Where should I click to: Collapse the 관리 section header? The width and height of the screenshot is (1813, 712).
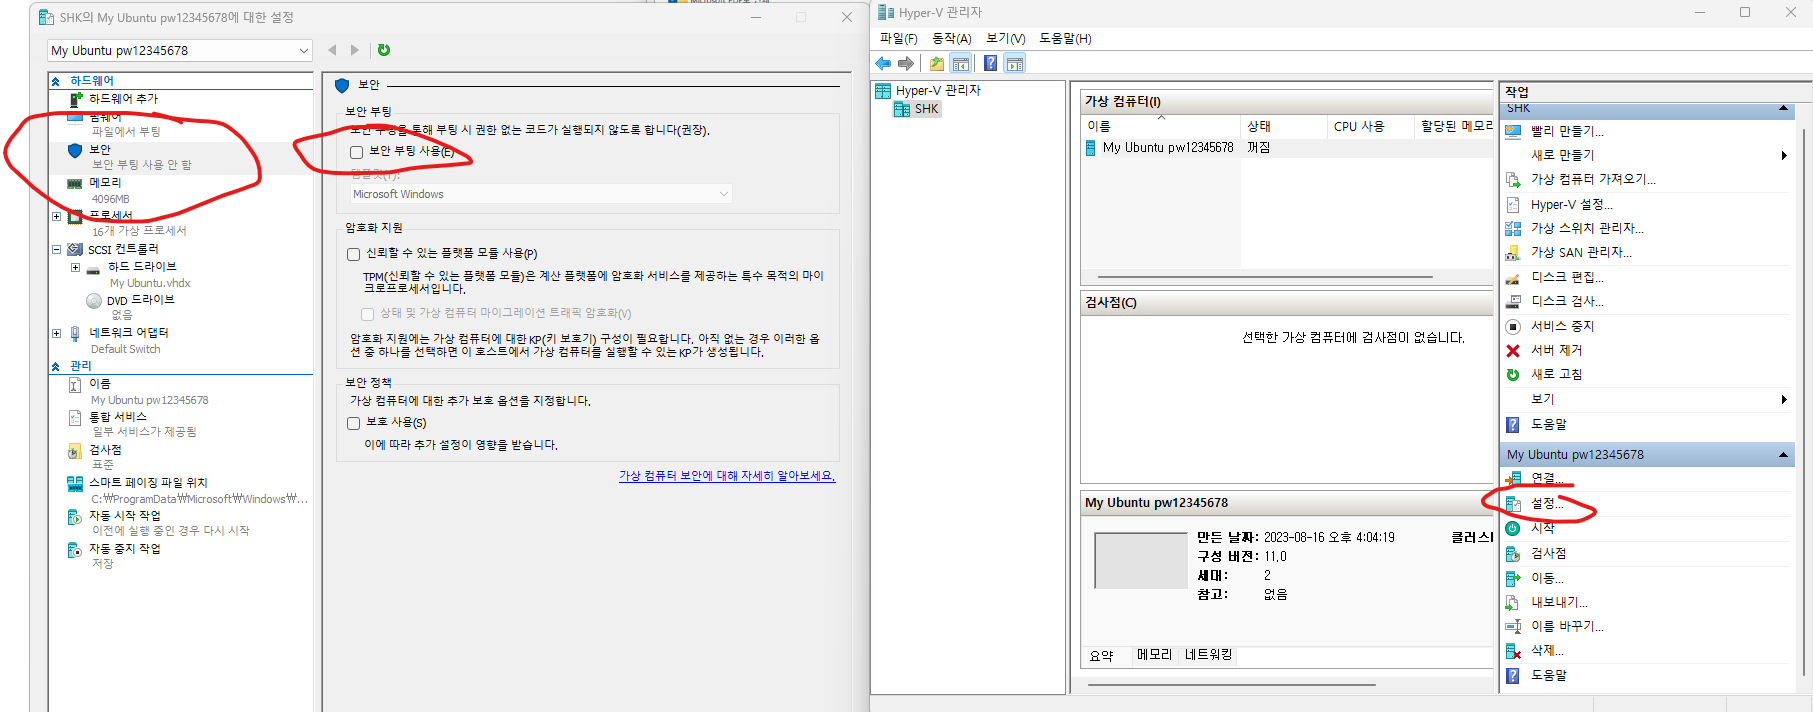pos(56,366)
